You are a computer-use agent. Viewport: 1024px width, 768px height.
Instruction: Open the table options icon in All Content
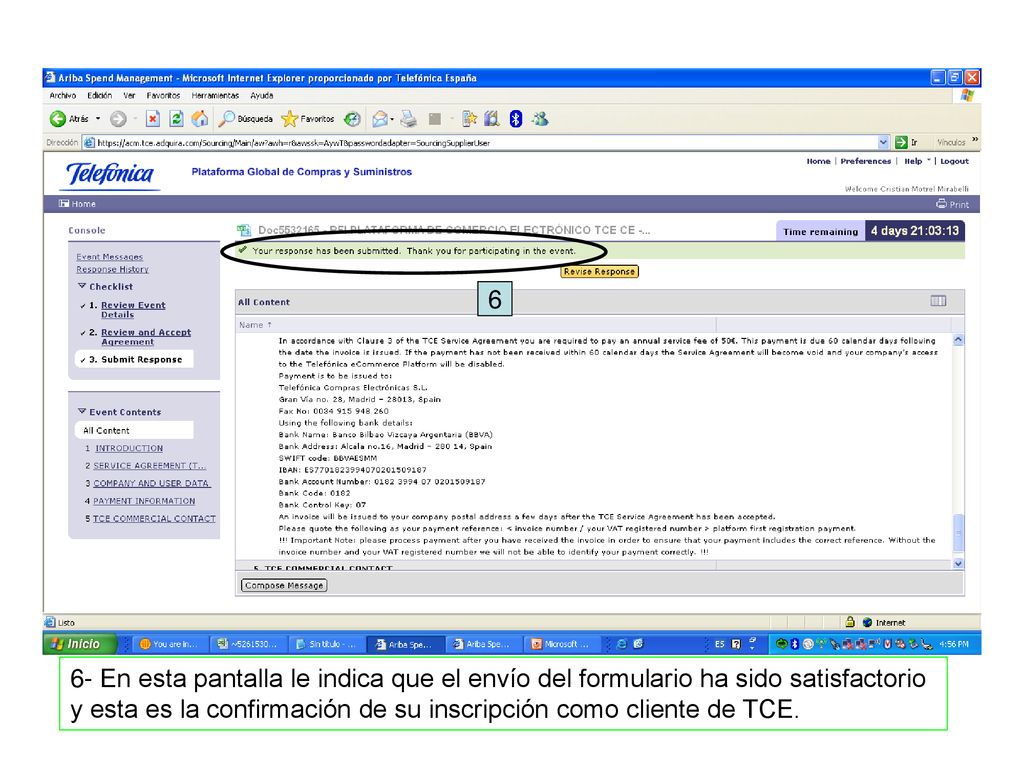point(938,301)
